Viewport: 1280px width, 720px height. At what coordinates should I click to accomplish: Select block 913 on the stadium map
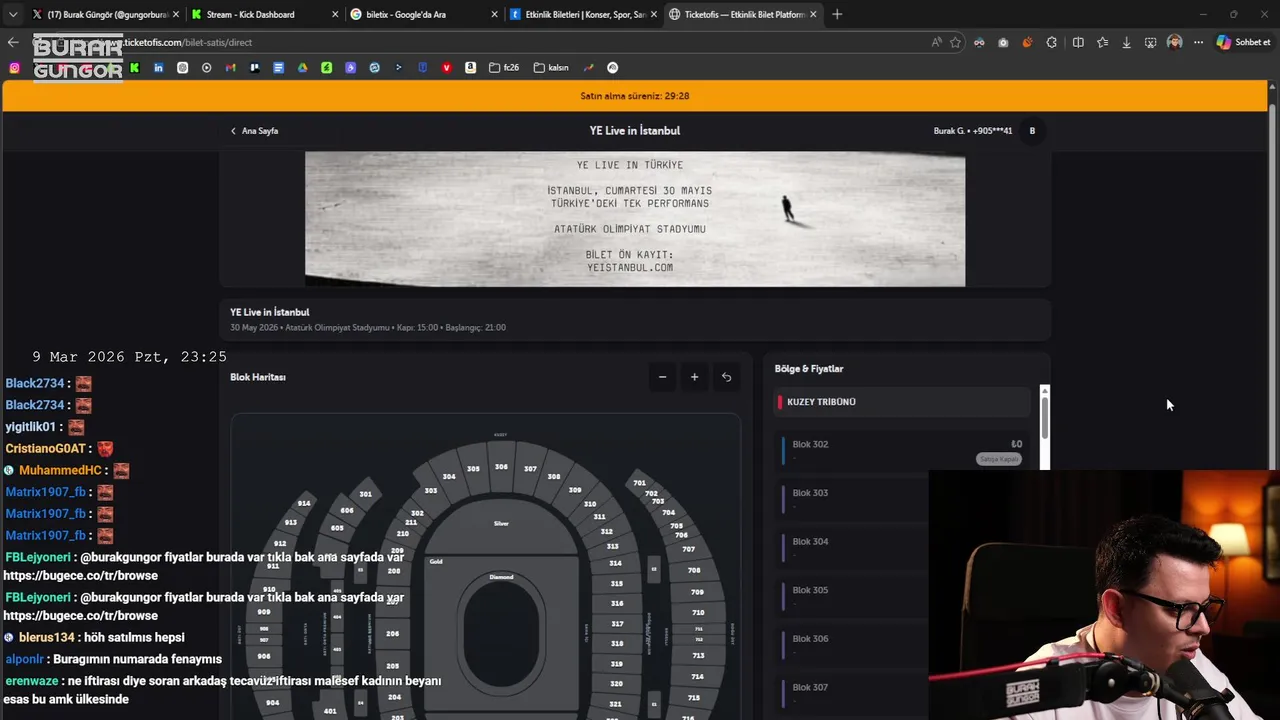[x=290, y=522]
